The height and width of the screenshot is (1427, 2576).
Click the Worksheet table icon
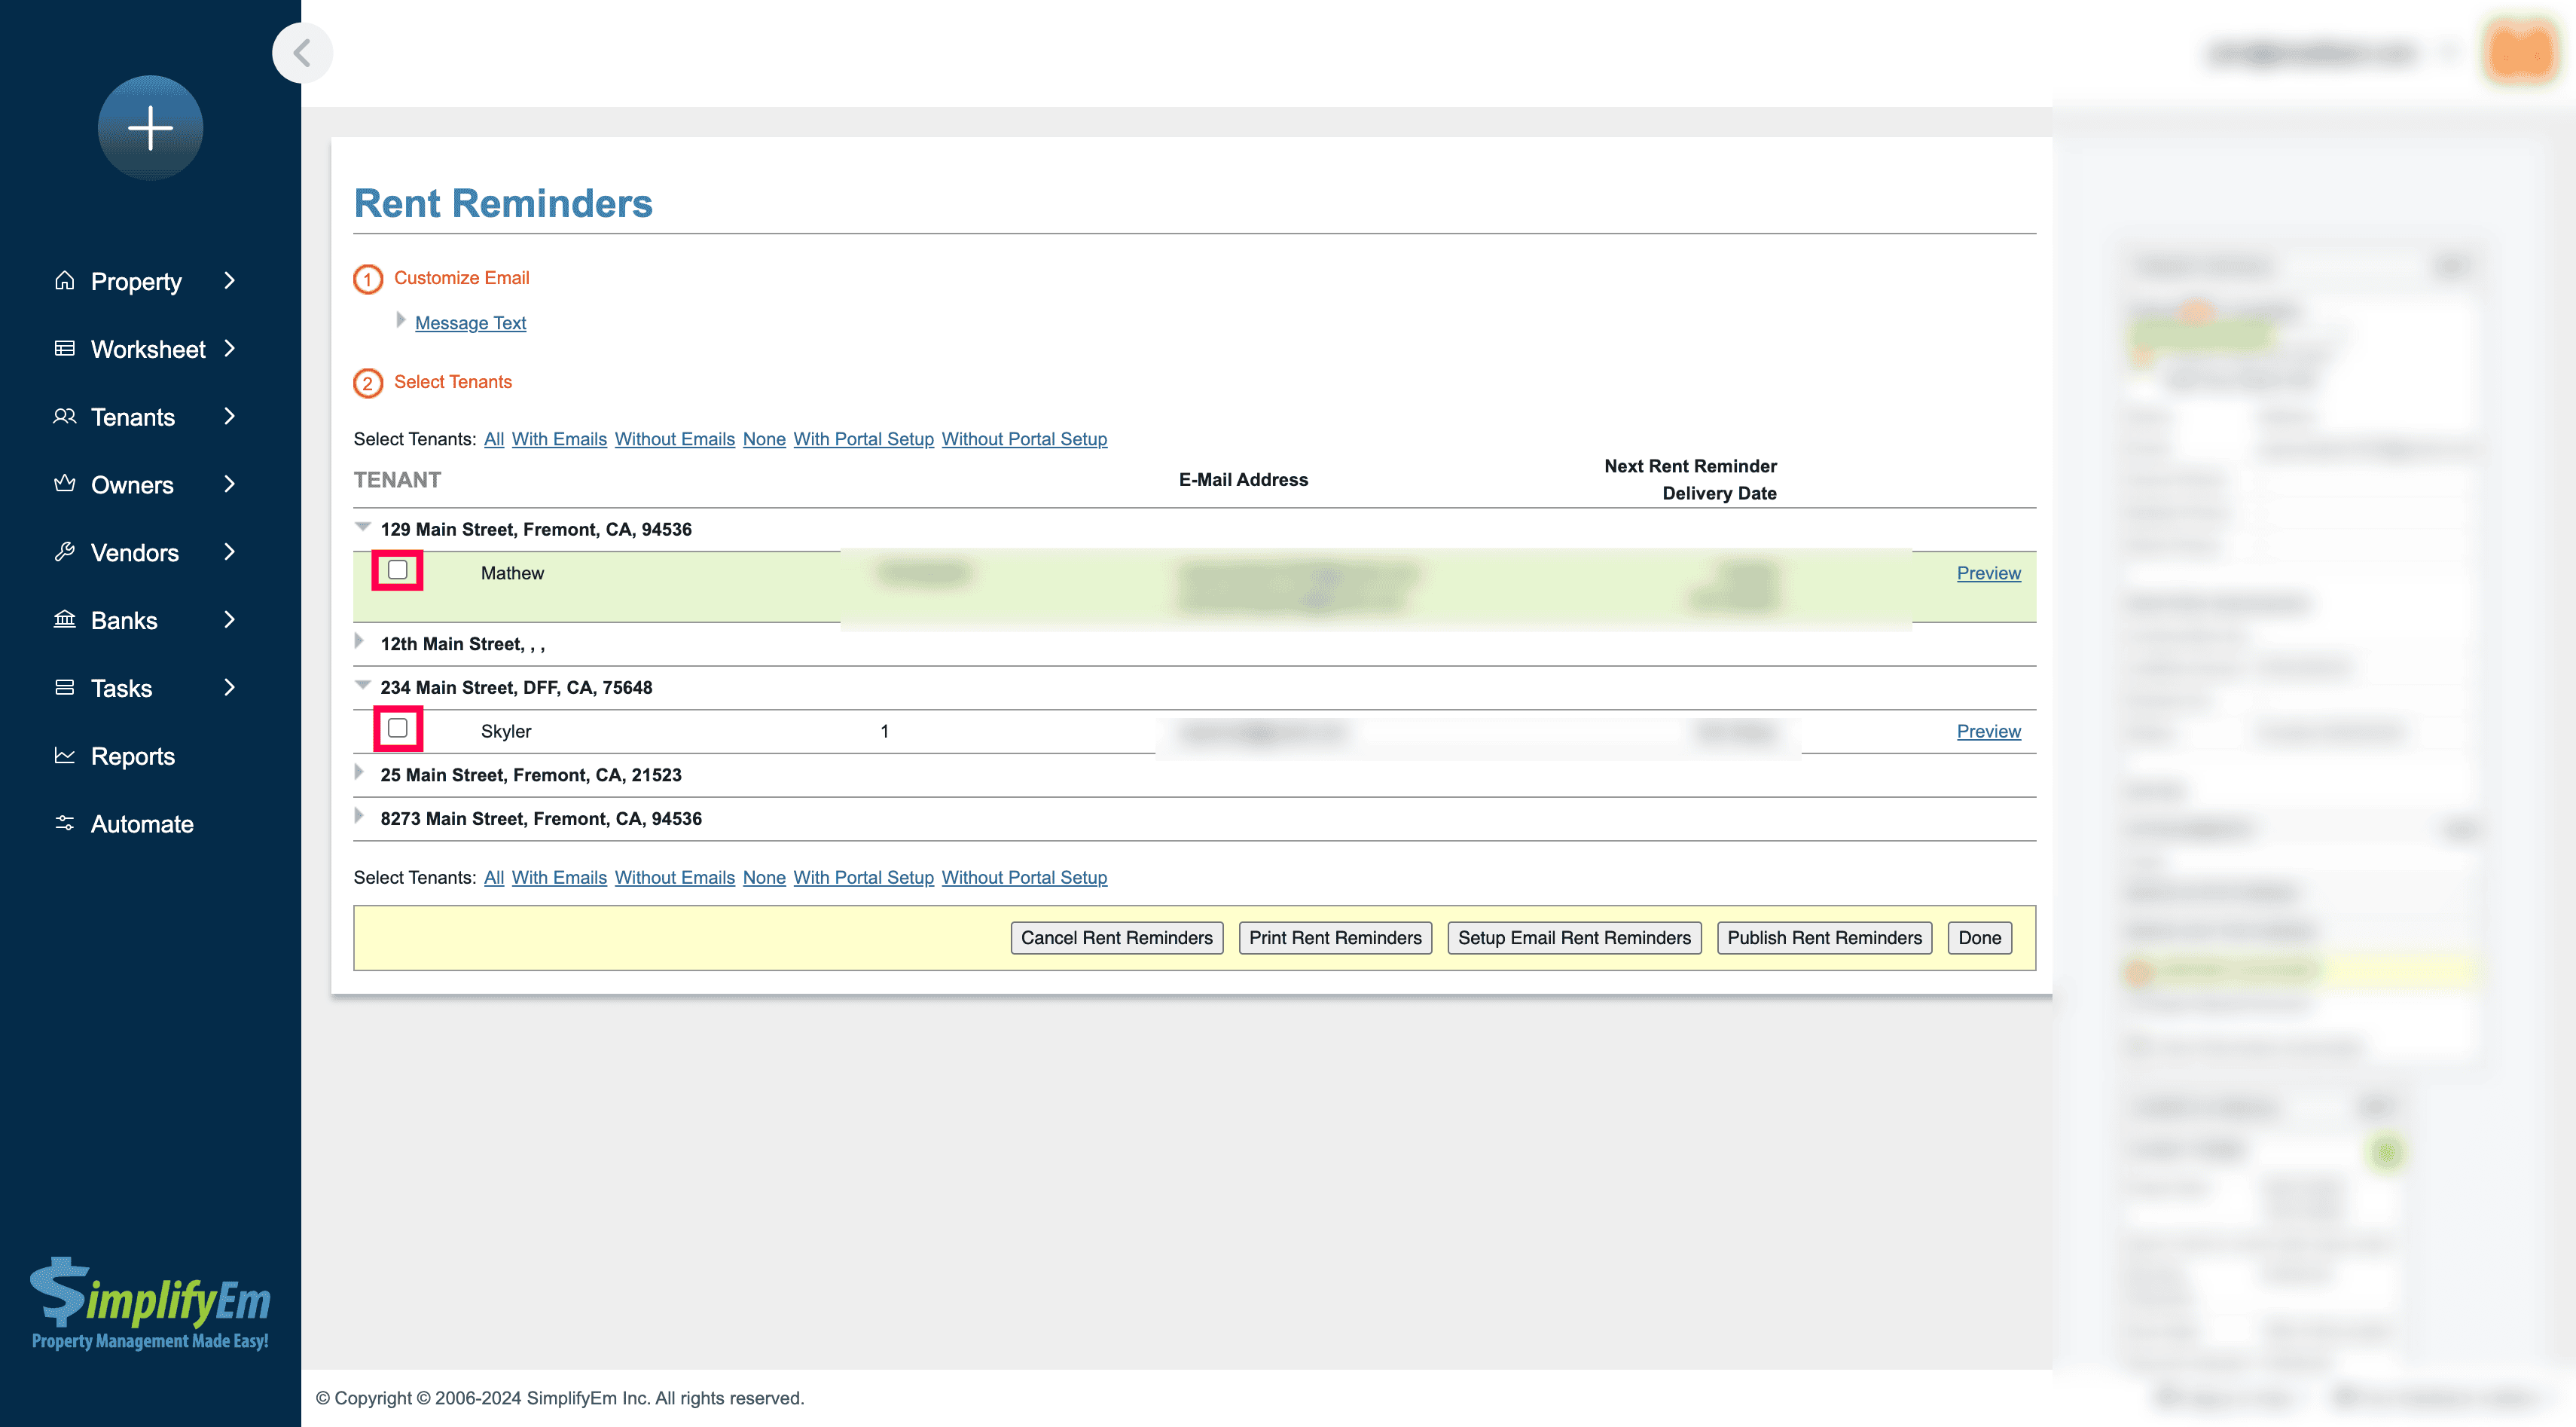pyautogui.click(x=65, y=349)
